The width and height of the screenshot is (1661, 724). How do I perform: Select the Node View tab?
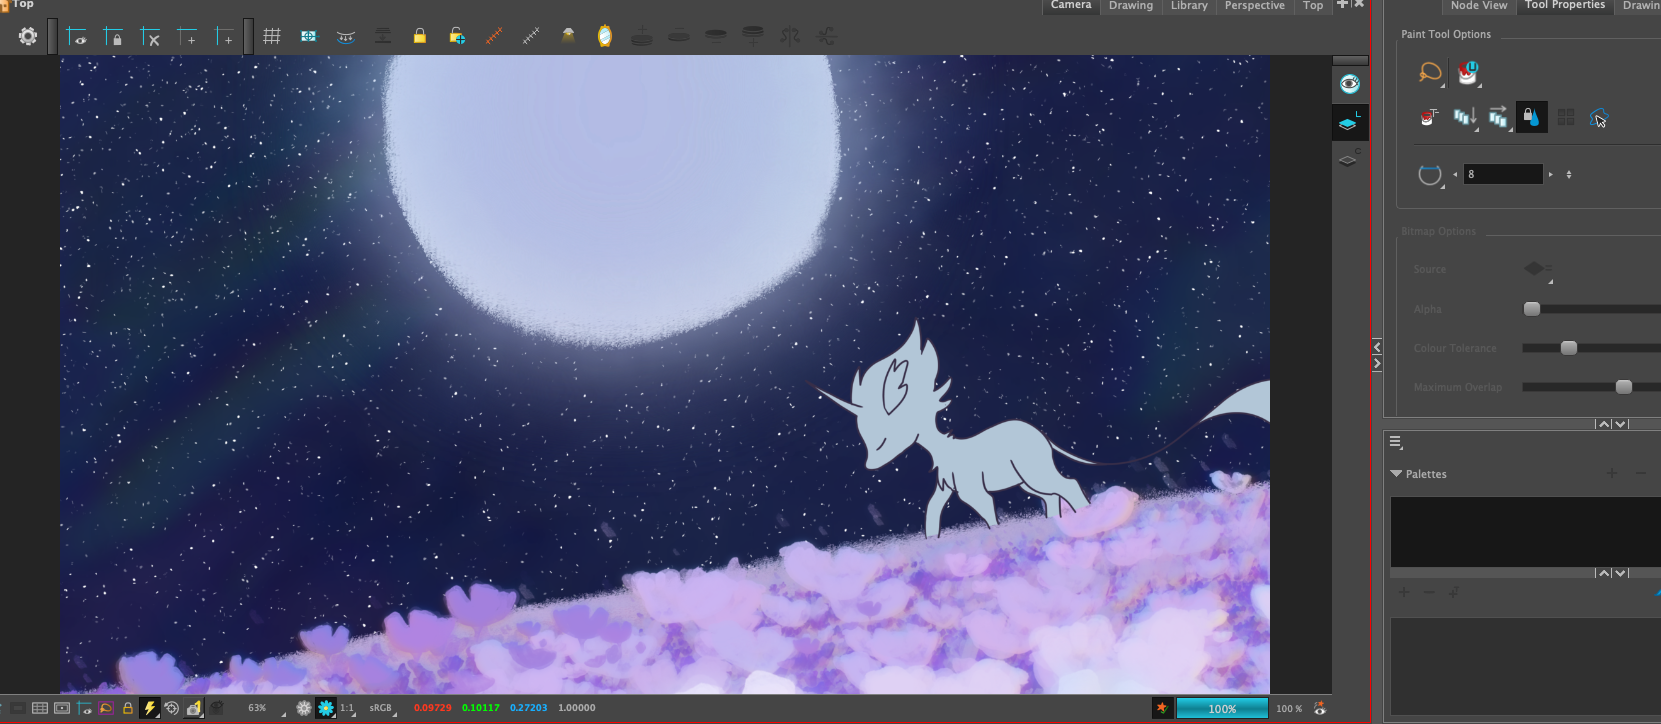(1479, 6)
